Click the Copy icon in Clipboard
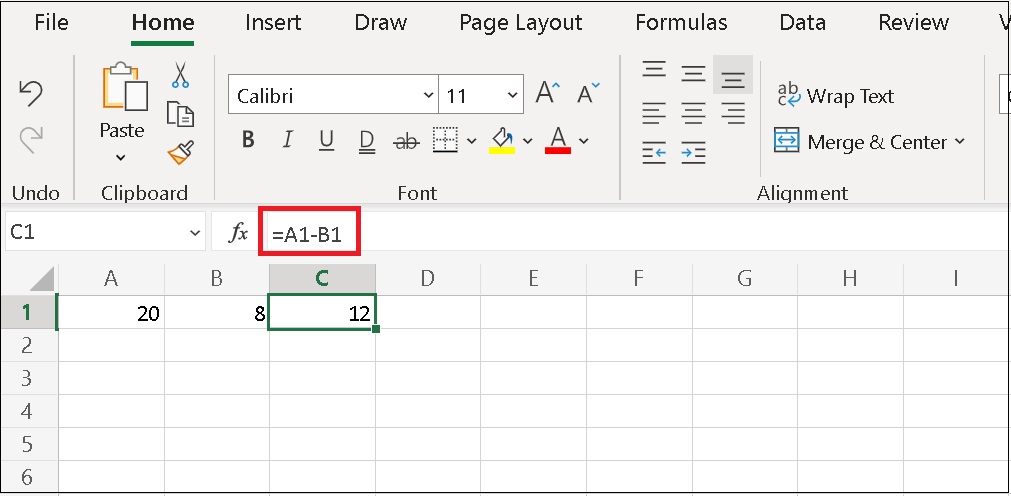Screen dimensions: 1011x496 click(x=180, y=113)
